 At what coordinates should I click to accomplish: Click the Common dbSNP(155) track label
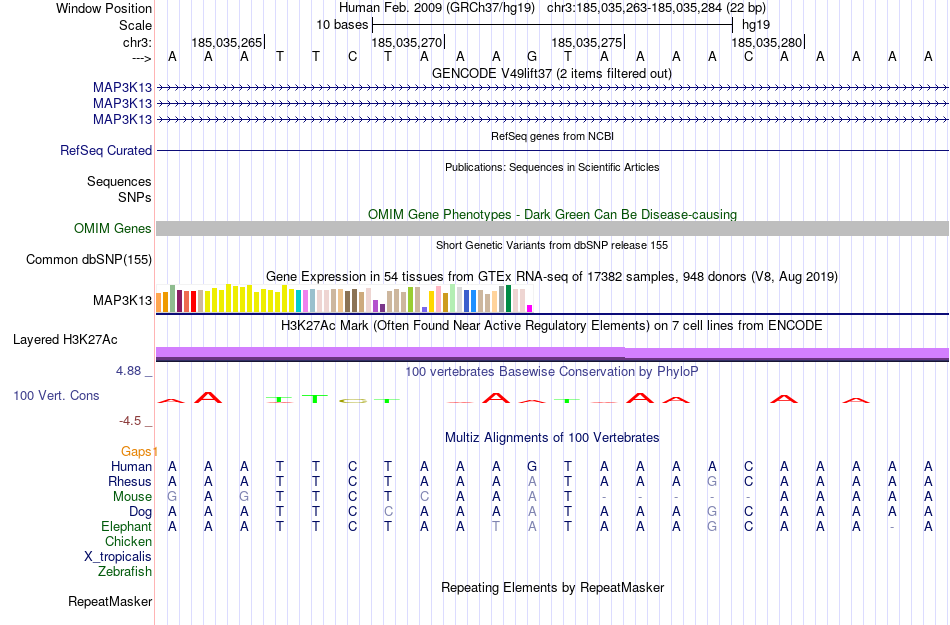(x=89, y=259)
